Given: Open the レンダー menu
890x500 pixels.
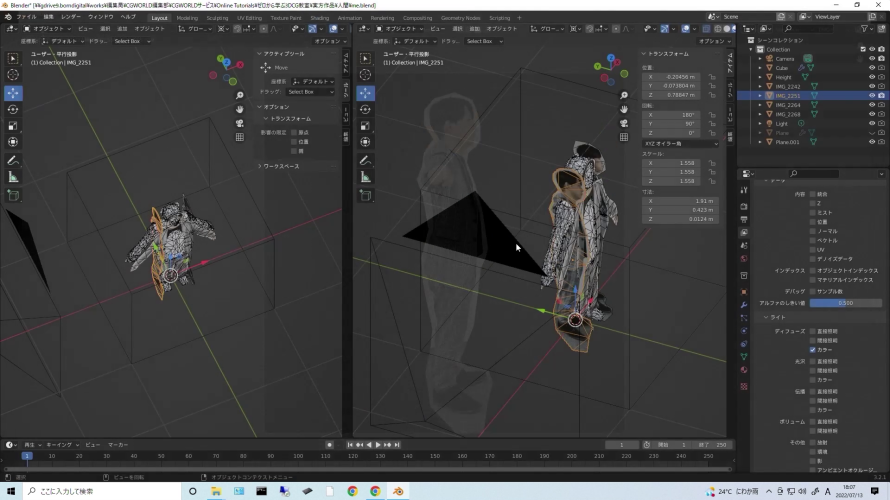Looking at the screenshot, I should click(x=70, y=17).
